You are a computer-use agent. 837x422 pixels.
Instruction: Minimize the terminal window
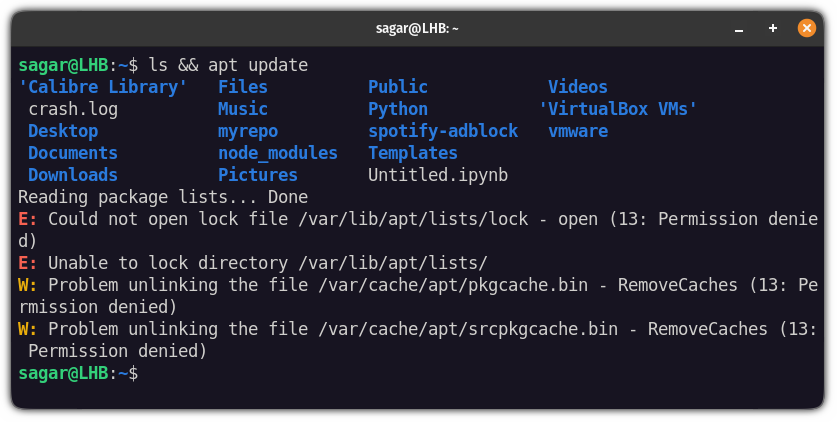tap(740, 29)
